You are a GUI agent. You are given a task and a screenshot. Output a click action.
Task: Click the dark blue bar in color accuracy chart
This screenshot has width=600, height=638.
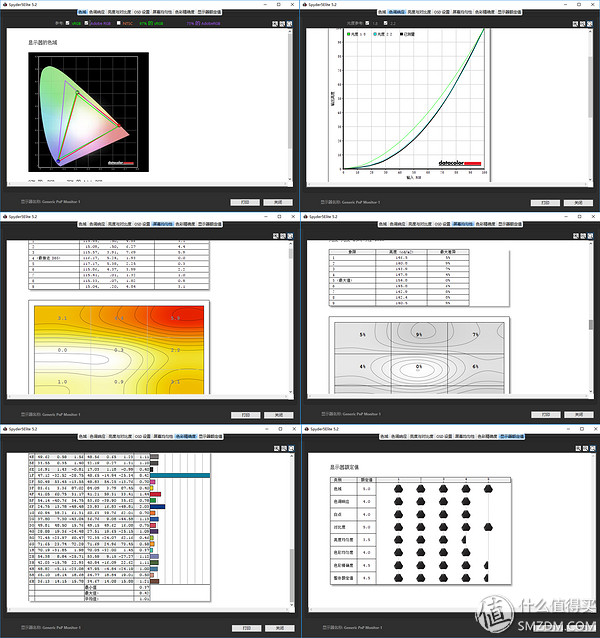(158, 507)
